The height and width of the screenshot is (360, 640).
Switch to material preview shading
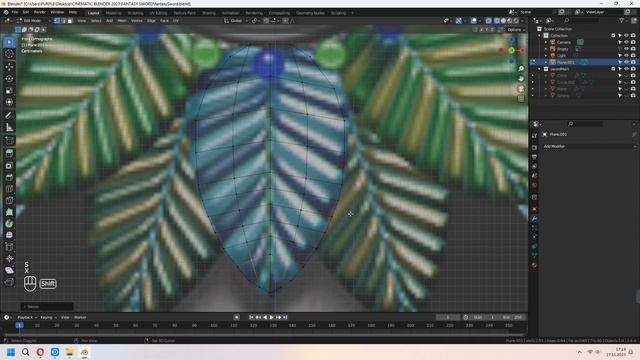(x=510, y=20)
